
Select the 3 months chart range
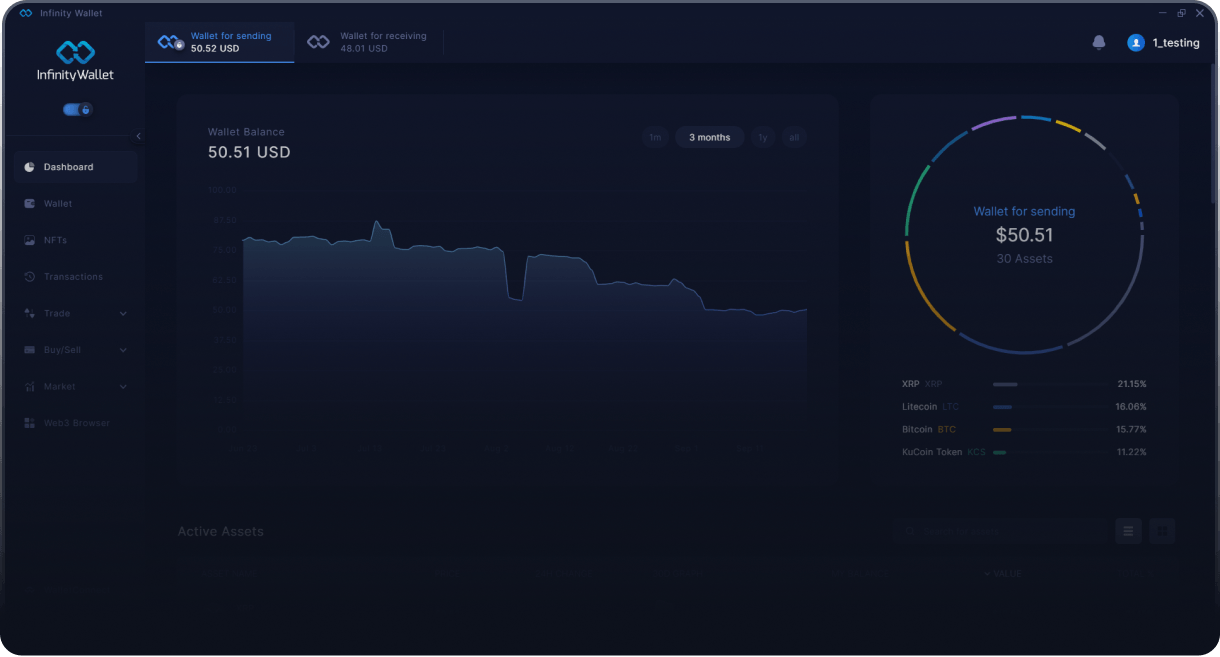click(710, 138)
